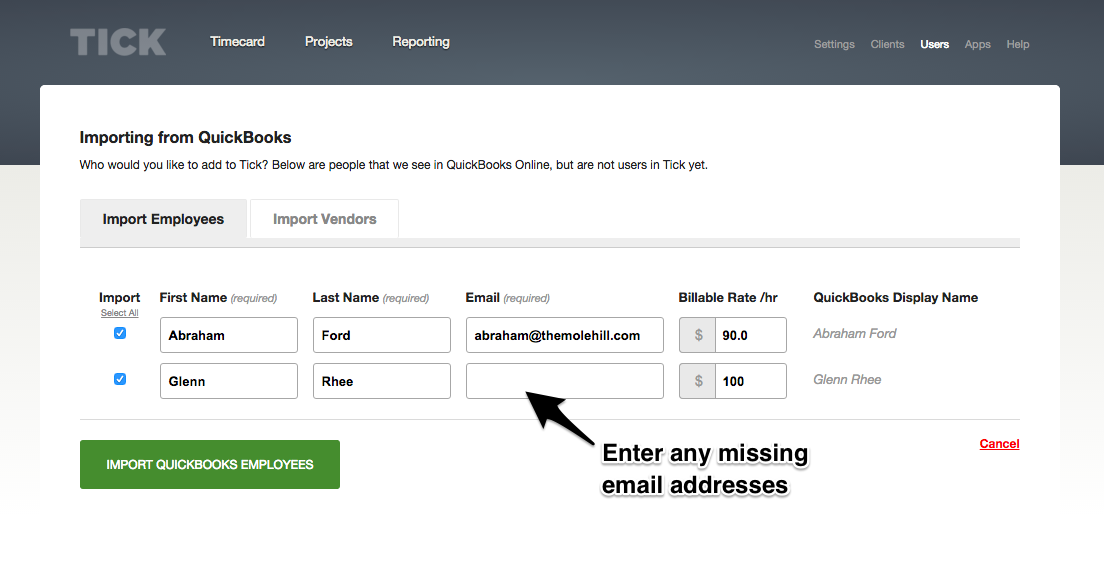Screen dimensions: 1104x578
Task: Open the Help page
Action: pyautogui.click(x=1017, y=44)
